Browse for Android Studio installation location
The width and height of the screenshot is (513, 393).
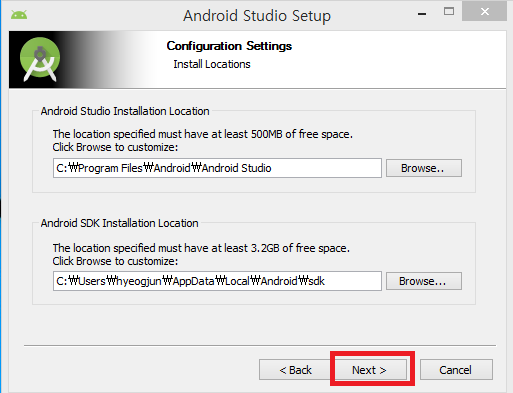coord(424,168)
